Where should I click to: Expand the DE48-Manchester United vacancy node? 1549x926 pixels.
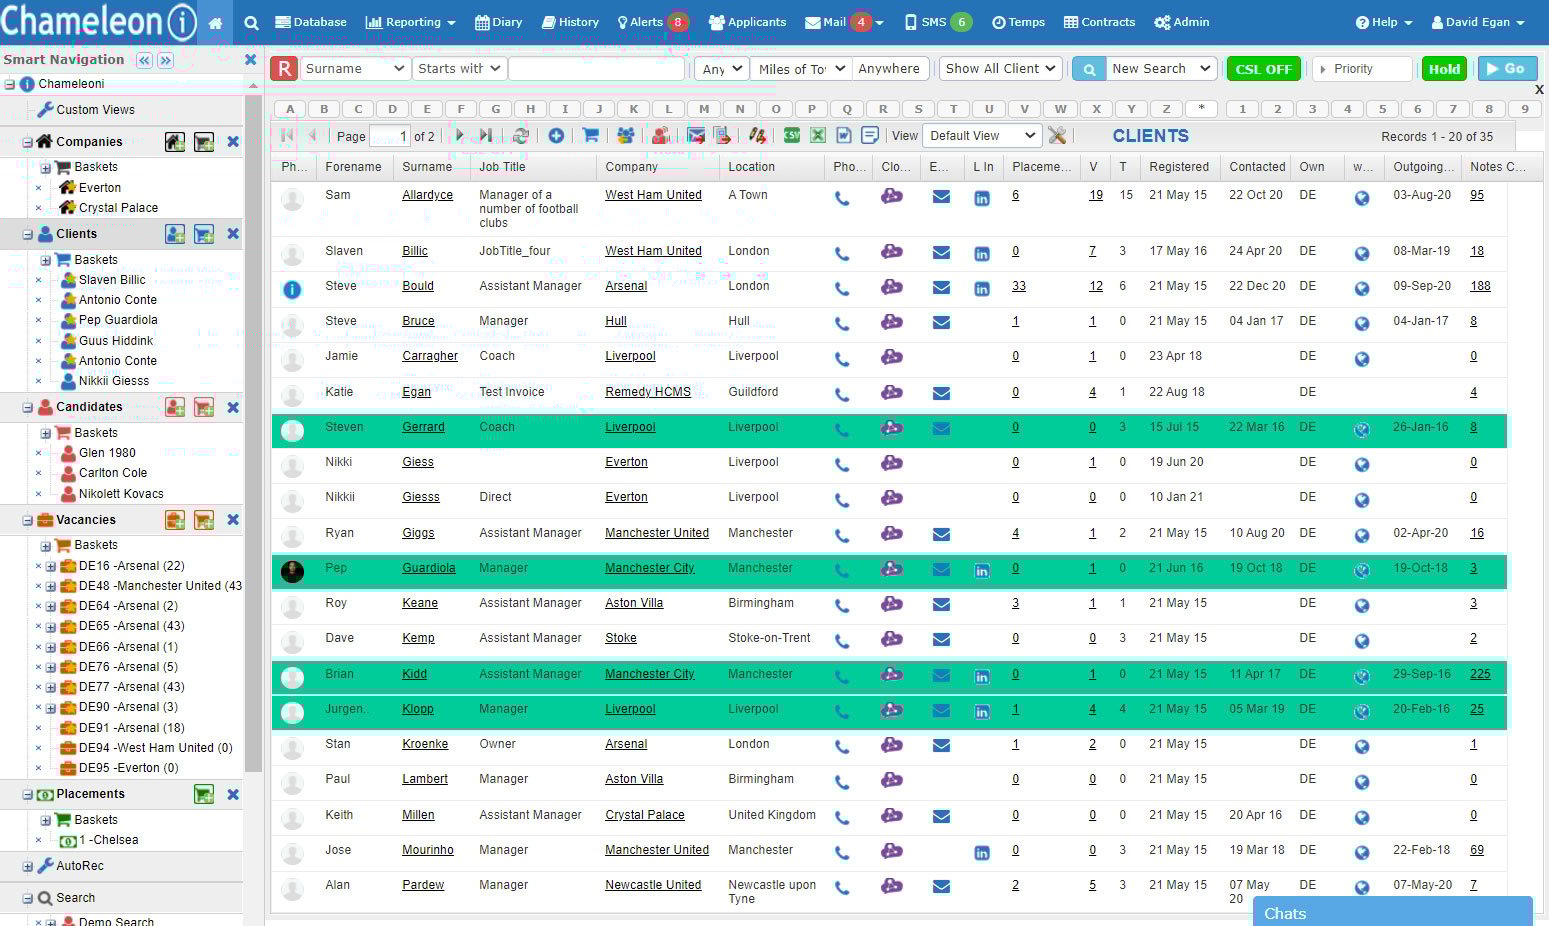point(49,586)
